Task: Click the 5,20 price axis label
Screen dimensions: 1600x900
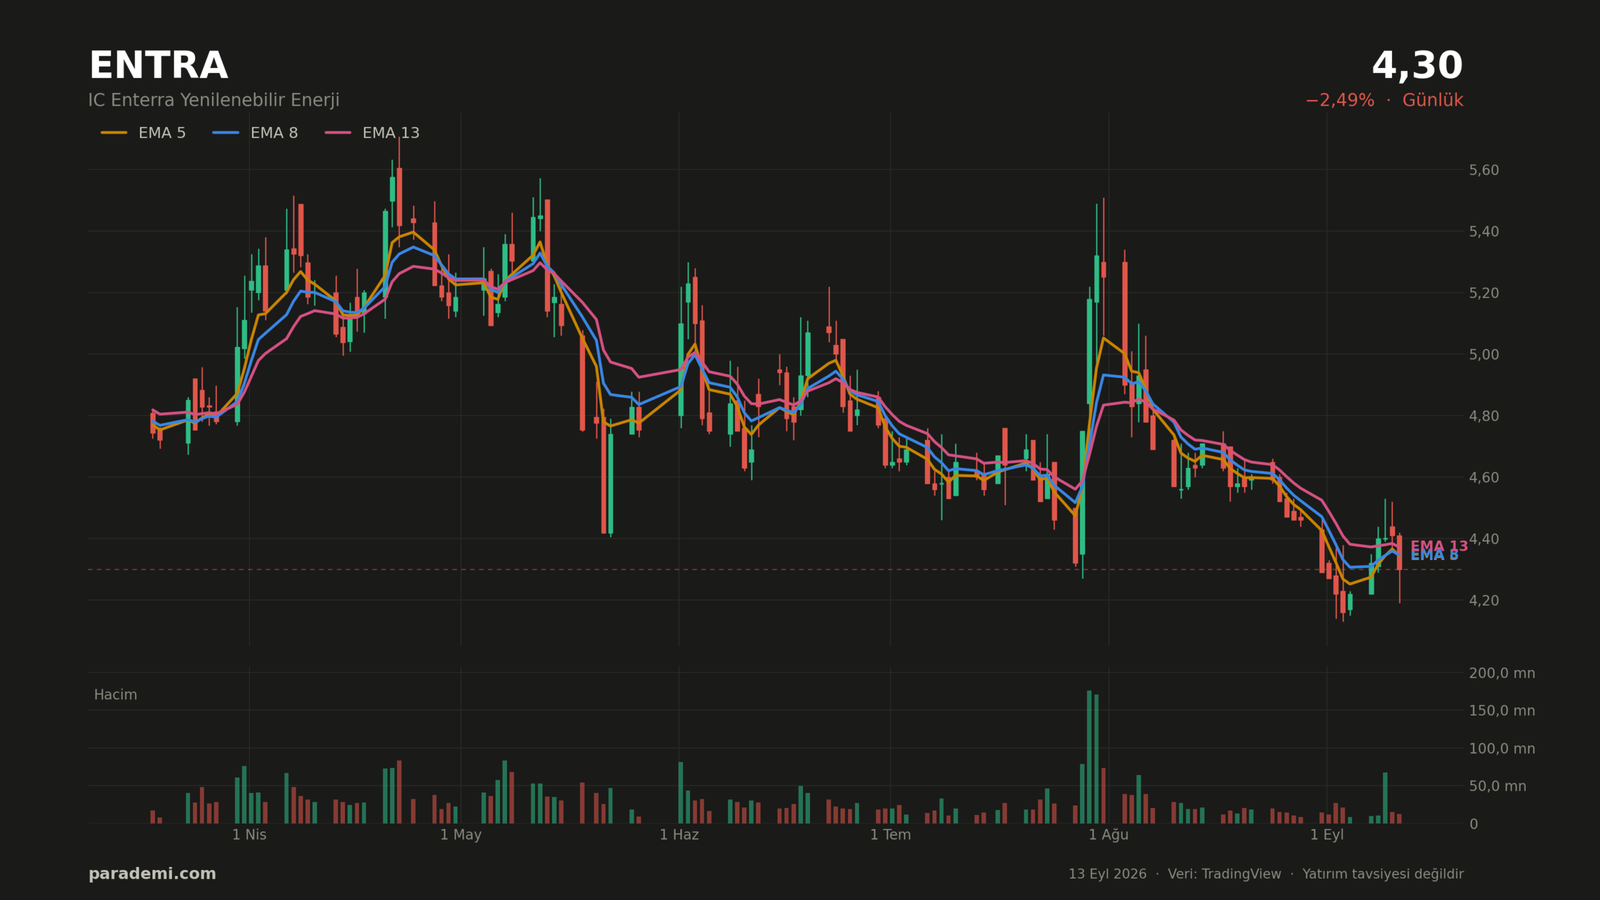Action: [1484, 294]
